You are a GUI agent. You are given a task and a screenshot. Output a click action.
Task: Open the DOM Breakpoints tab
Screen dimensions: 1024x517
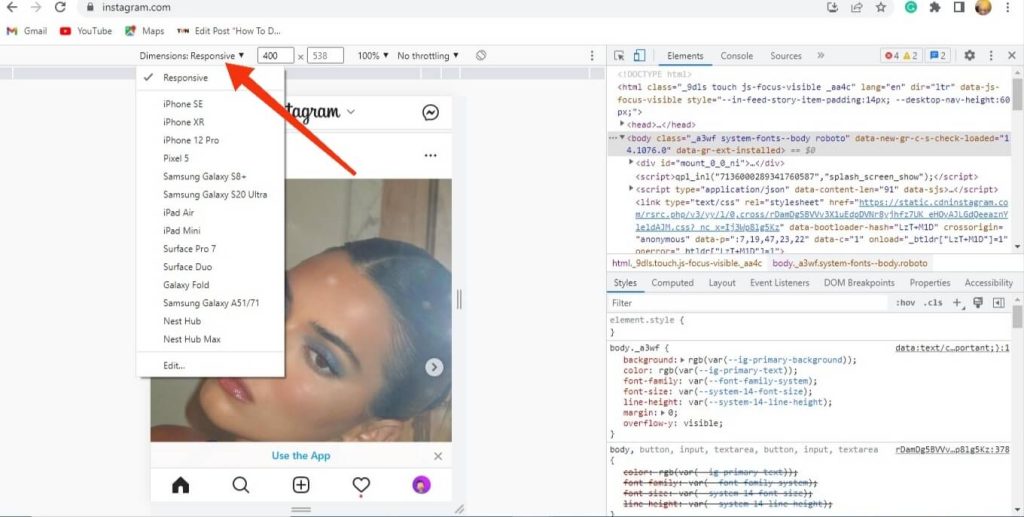(859, 283)
